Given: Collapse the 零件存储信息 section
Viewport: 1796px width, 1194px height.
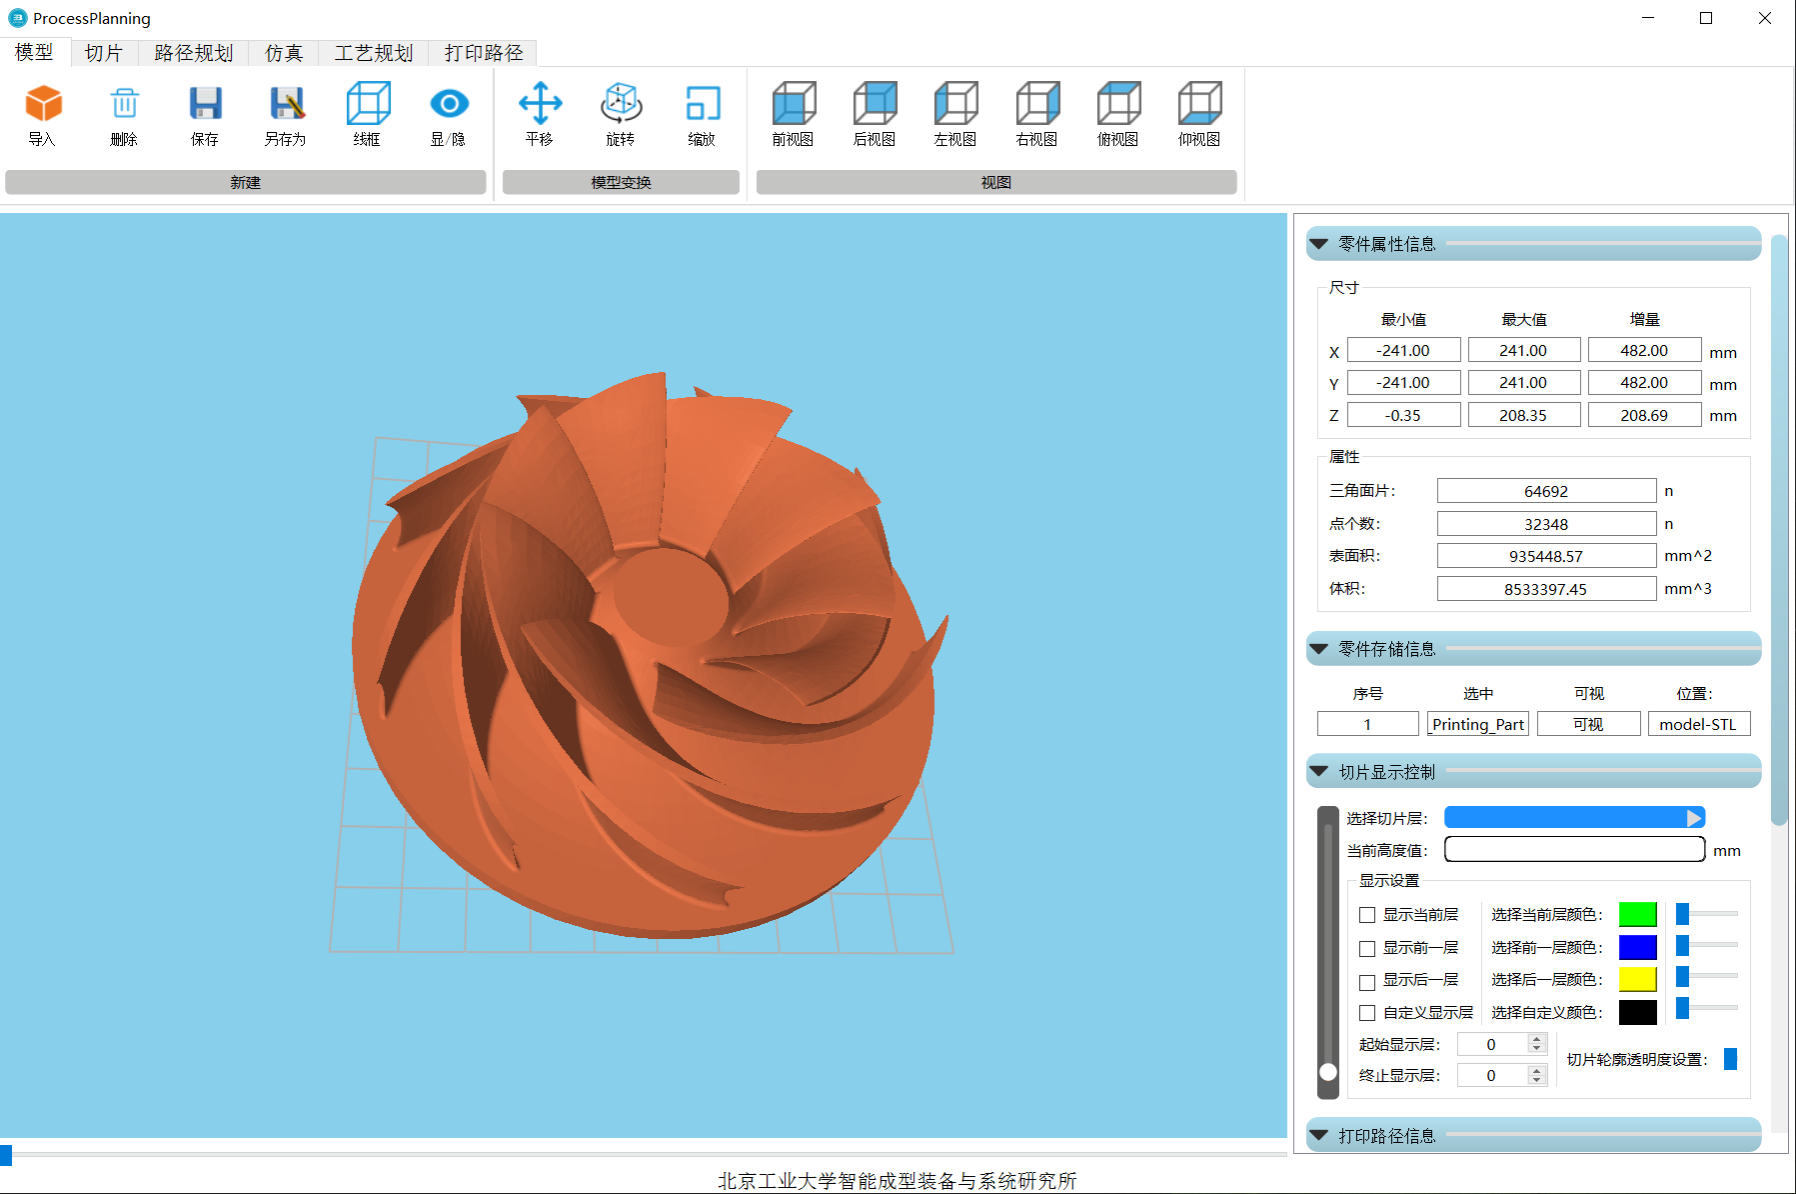Looking at the screenshot, I should point(1319,649).
